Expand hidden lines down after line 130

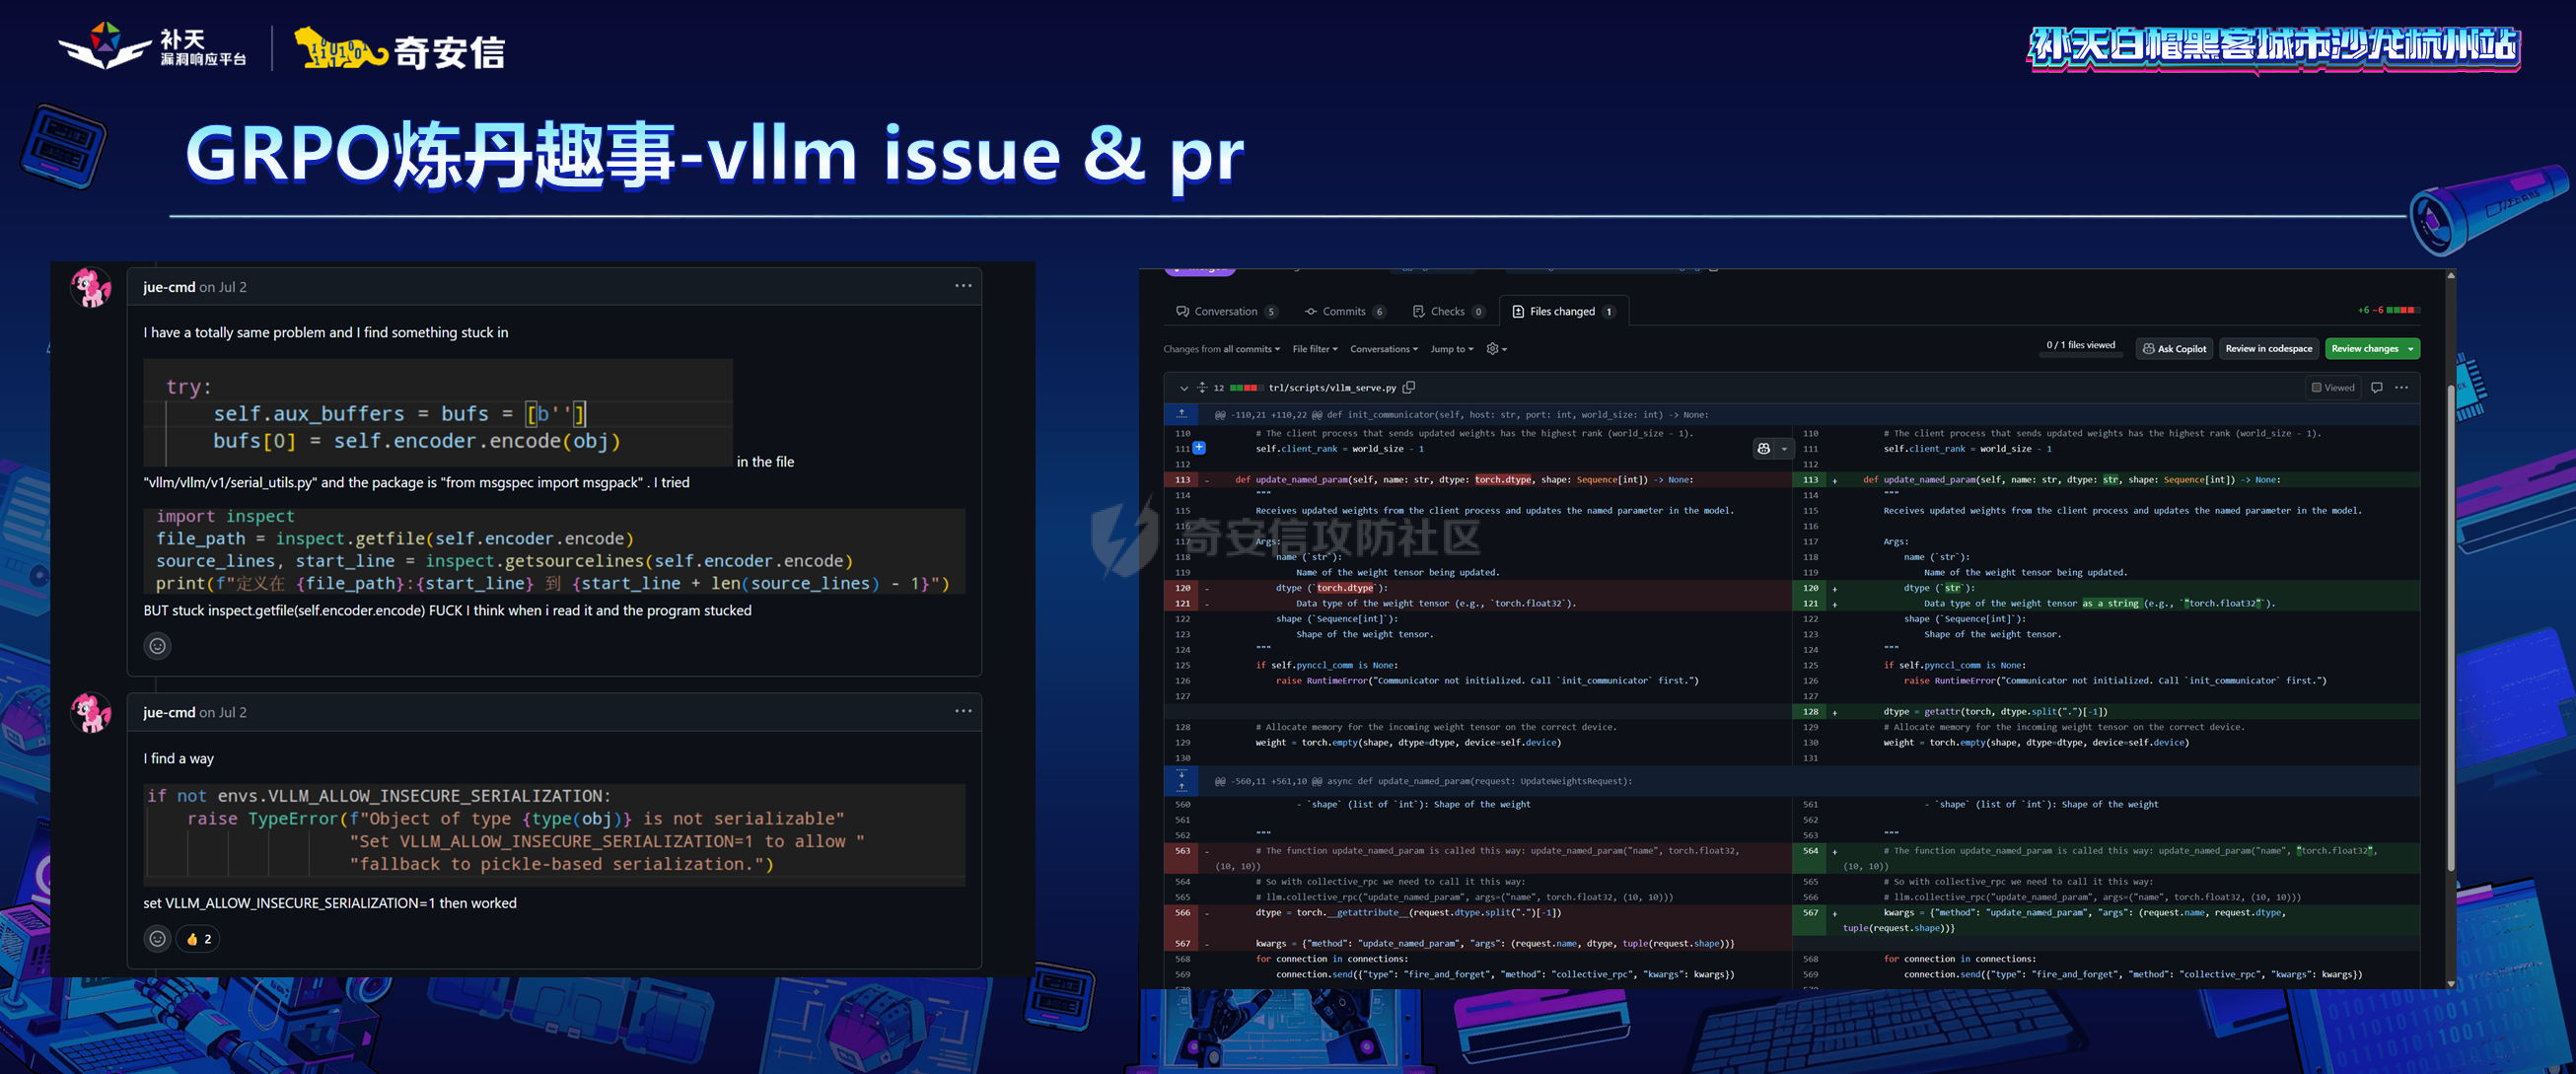point(1181,774)
